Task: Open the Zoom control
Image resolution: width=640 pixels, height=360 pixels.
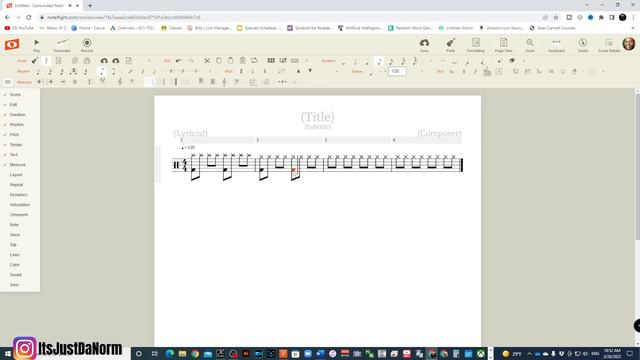Action: tap(530, 45)
